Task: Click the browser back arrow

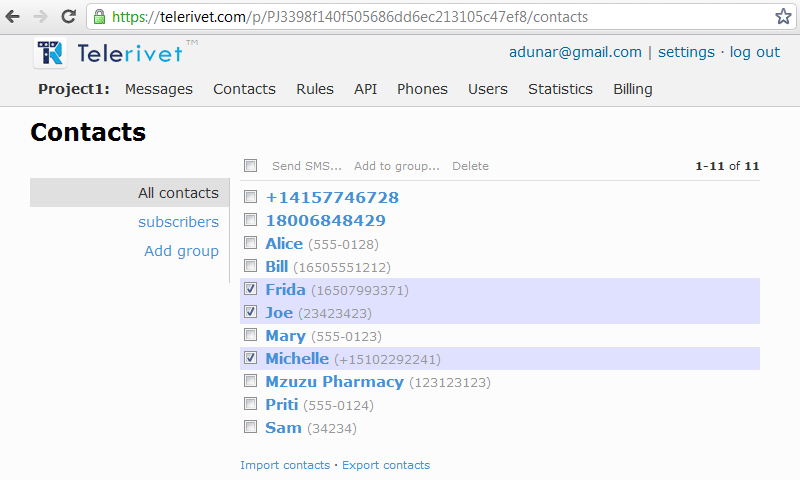Action: [x=15, y=17]
